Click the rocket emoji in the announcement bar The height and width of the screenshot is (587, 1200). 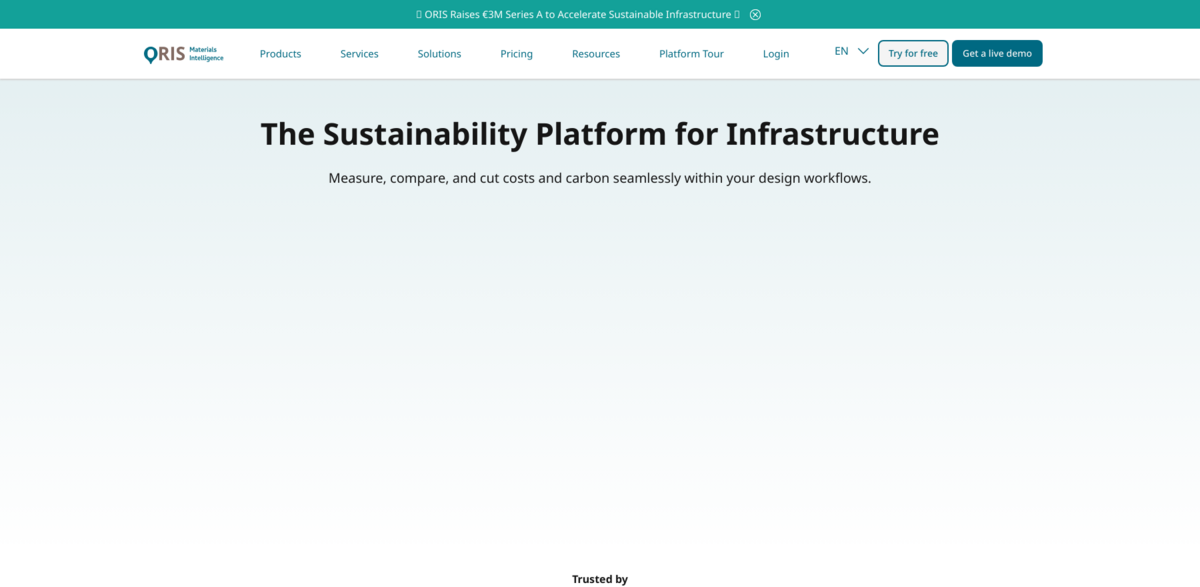coord(420,14)
